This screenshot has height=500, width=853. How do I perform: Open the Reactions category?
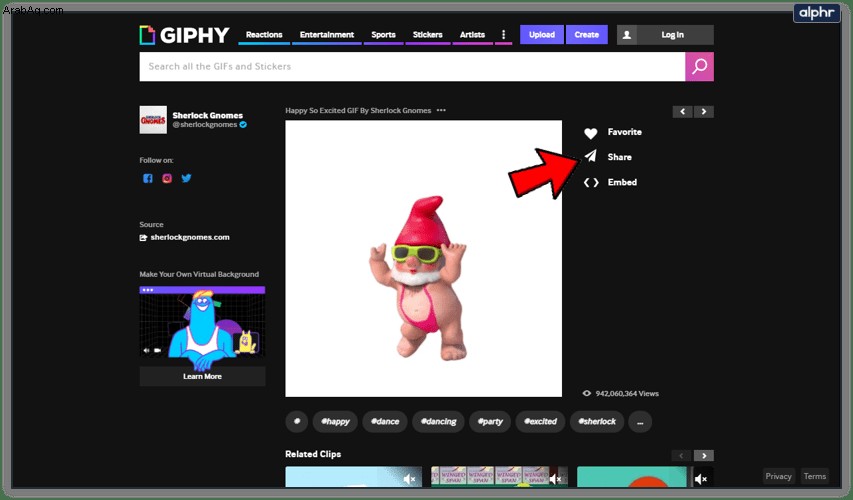pos(264,35)
